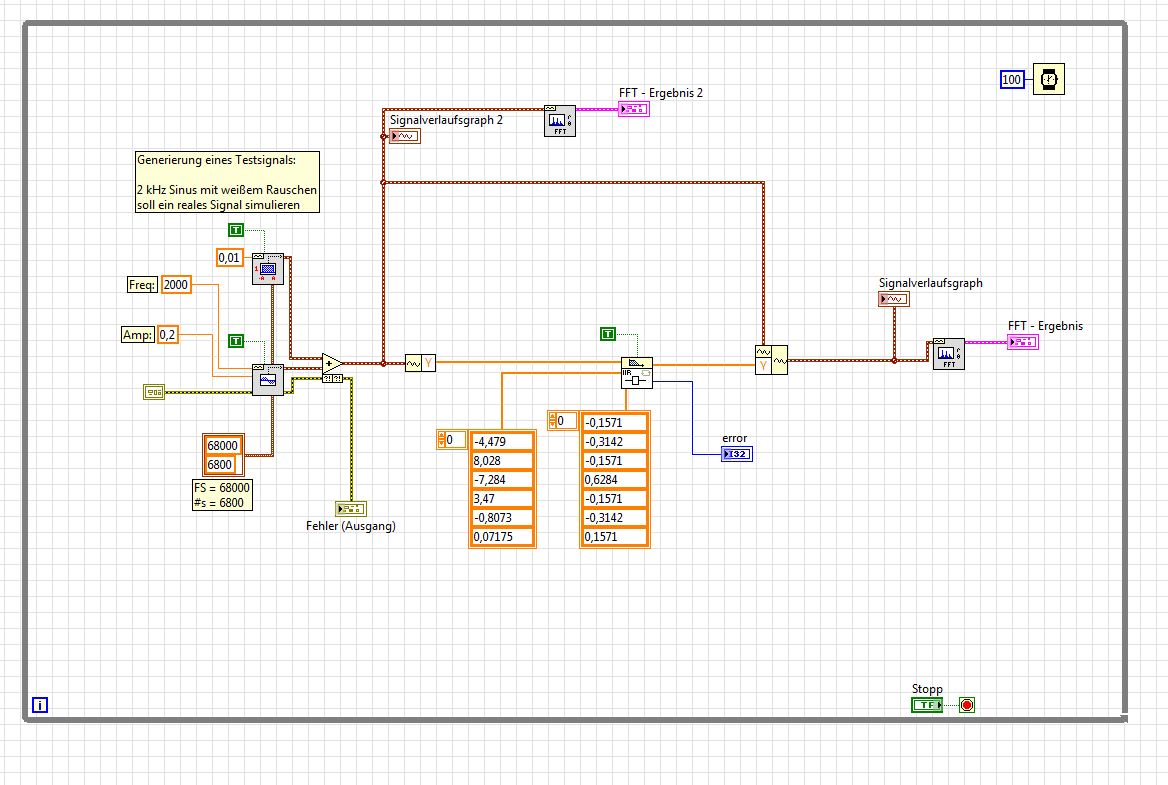Click the loop iteration terminal i
This screenshot has height=785, width=1168.
pos(40,705)
